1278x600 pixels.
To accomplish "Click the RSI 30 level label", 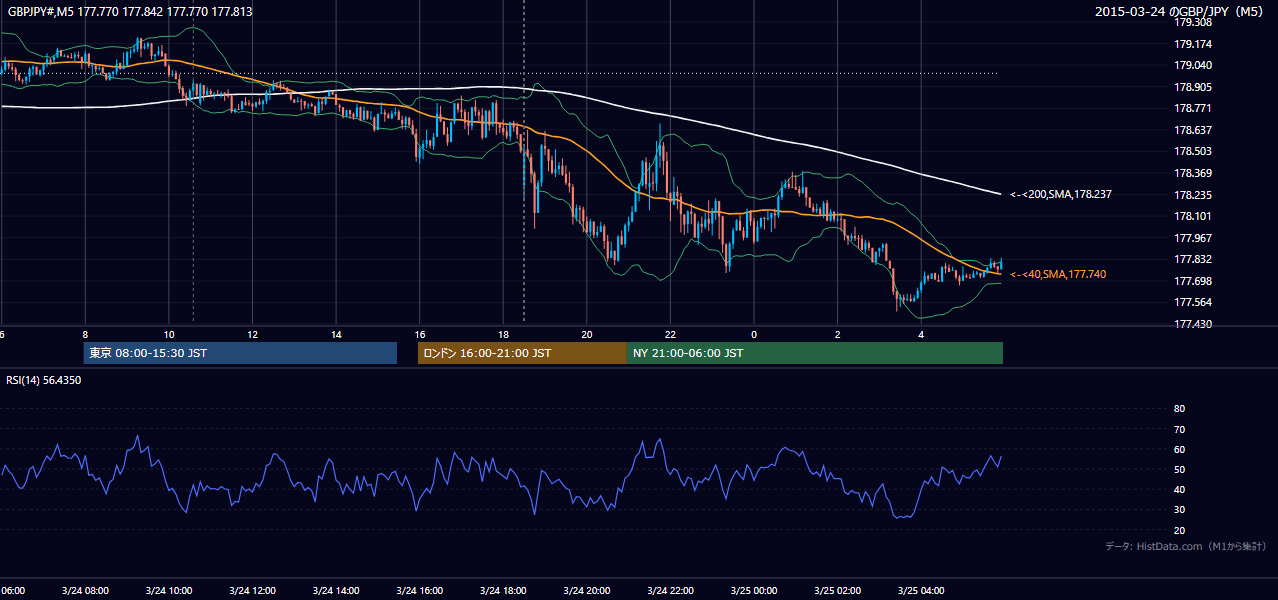I will pos(1179,510).
